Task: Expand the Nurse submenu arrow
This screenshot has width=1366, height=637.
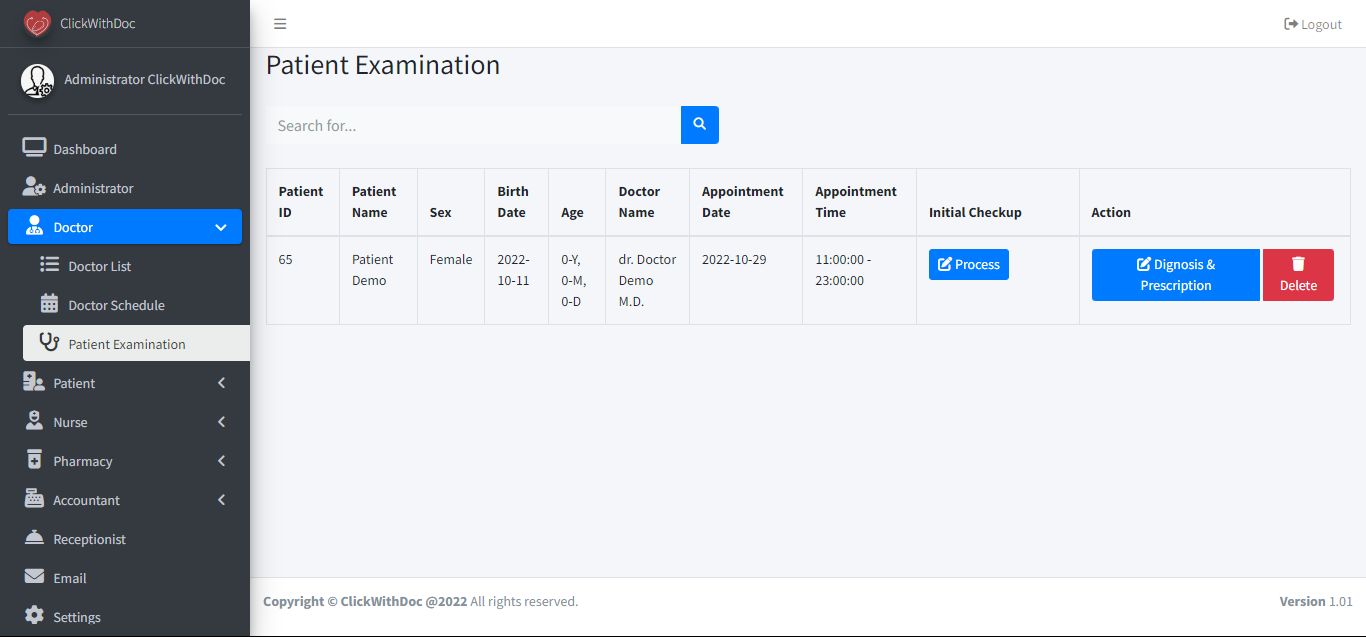Action: pos(221,422)
